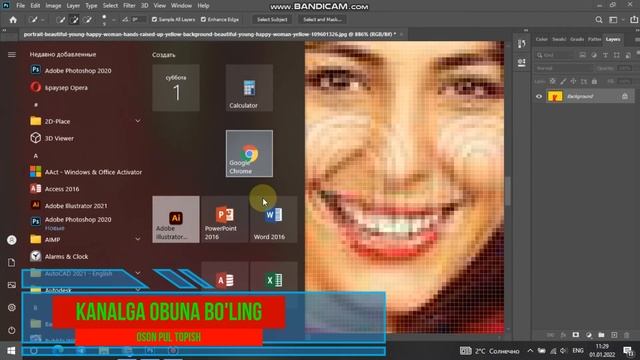This screenshot has height=360, width=640.
Task: Open the Image menu
Action: point(53,6)
